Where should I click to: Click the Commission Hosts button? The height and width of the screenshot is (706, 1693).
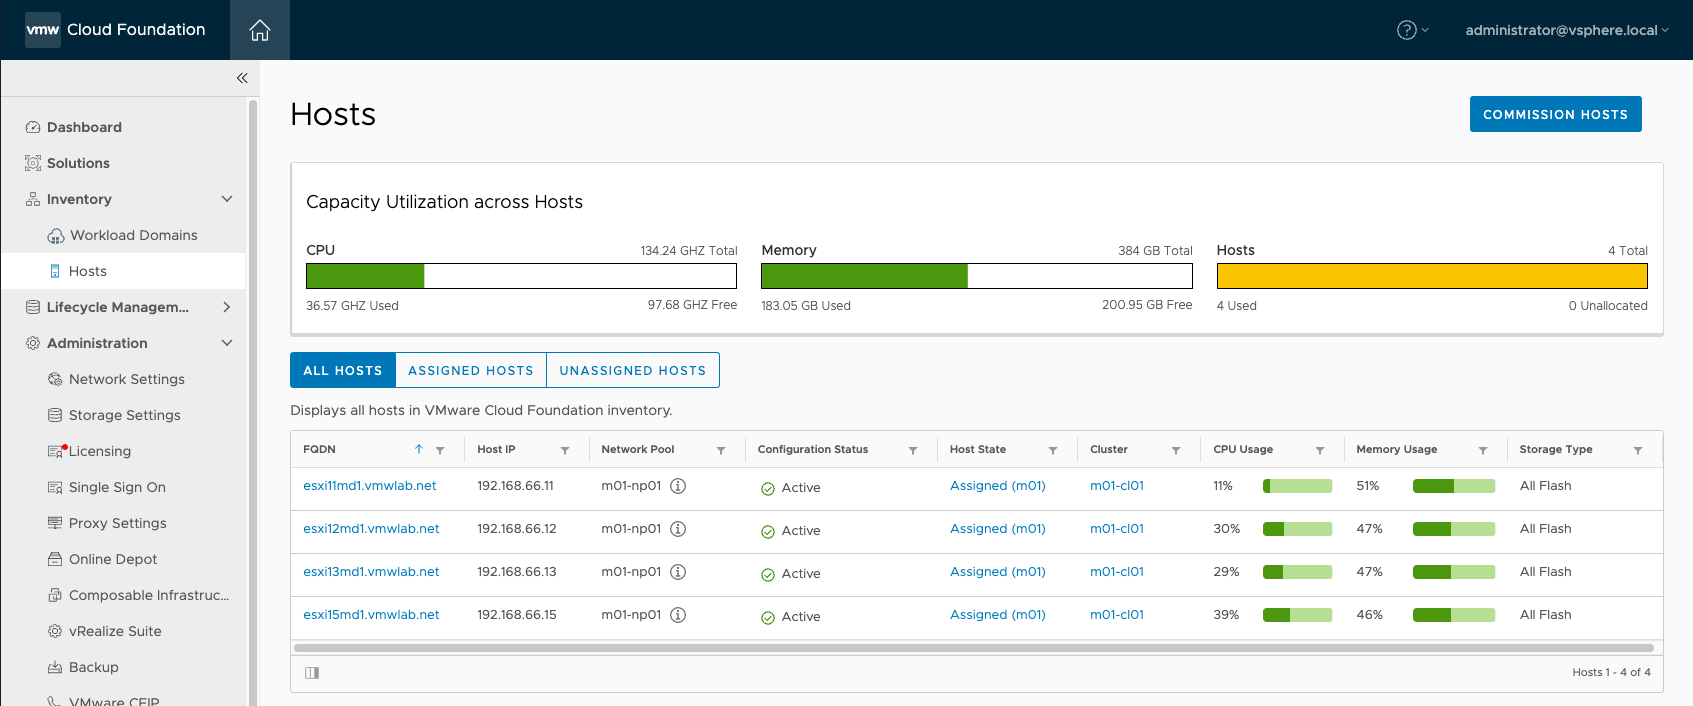coord(1555,114)
